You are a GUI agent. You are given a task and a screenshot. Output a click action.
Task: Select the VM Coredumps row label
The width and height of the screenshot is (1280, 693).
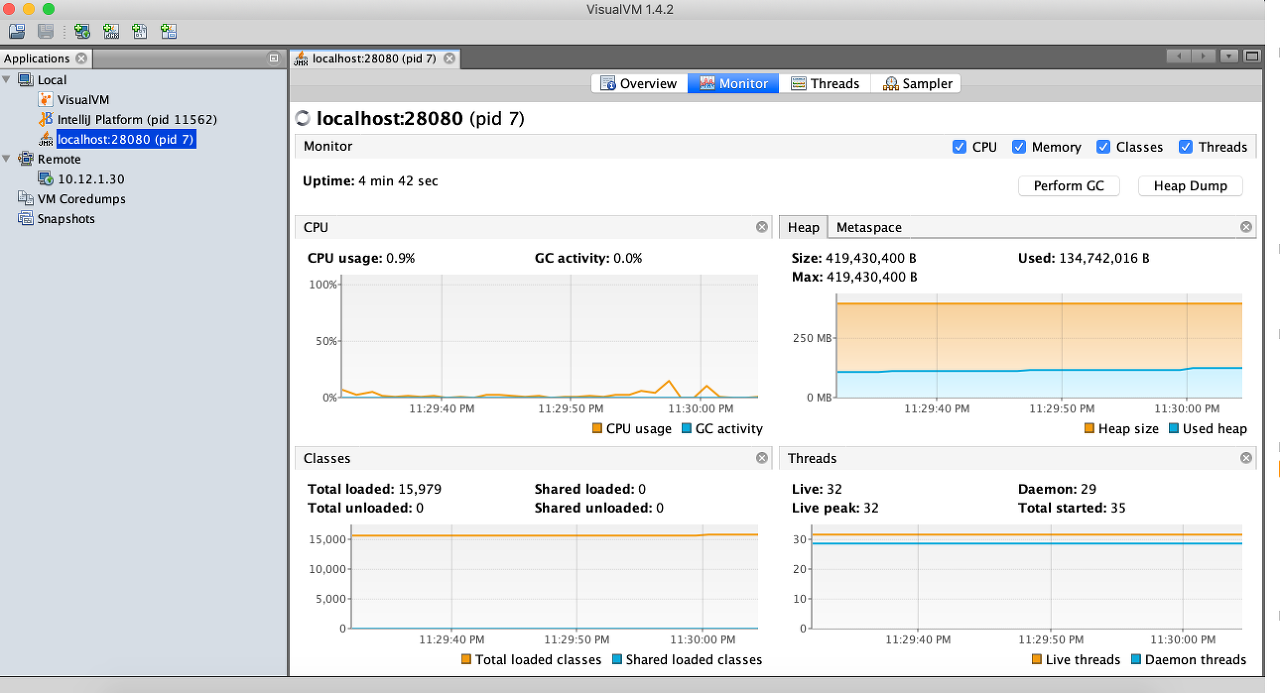click(81, 199)
